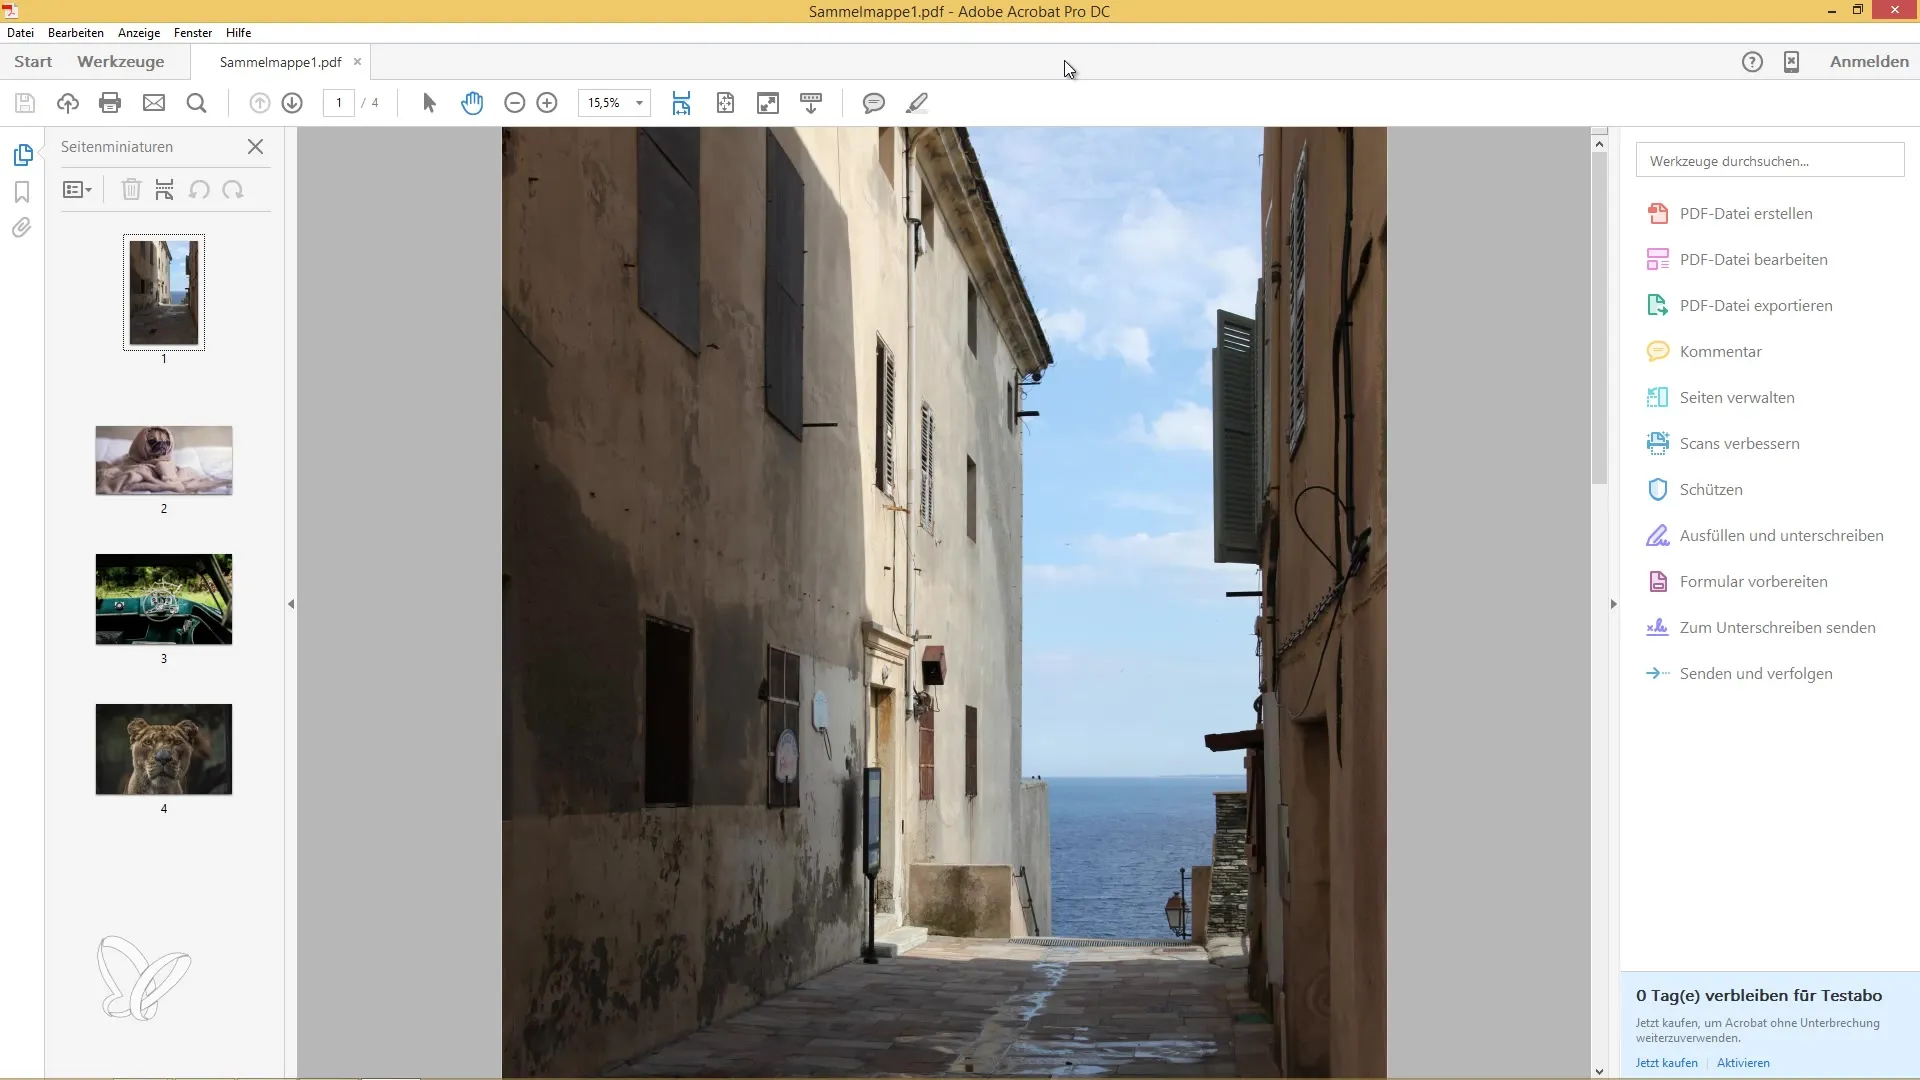
Task: Open Seiten verwalten tool
Action: click(1736, 398)
